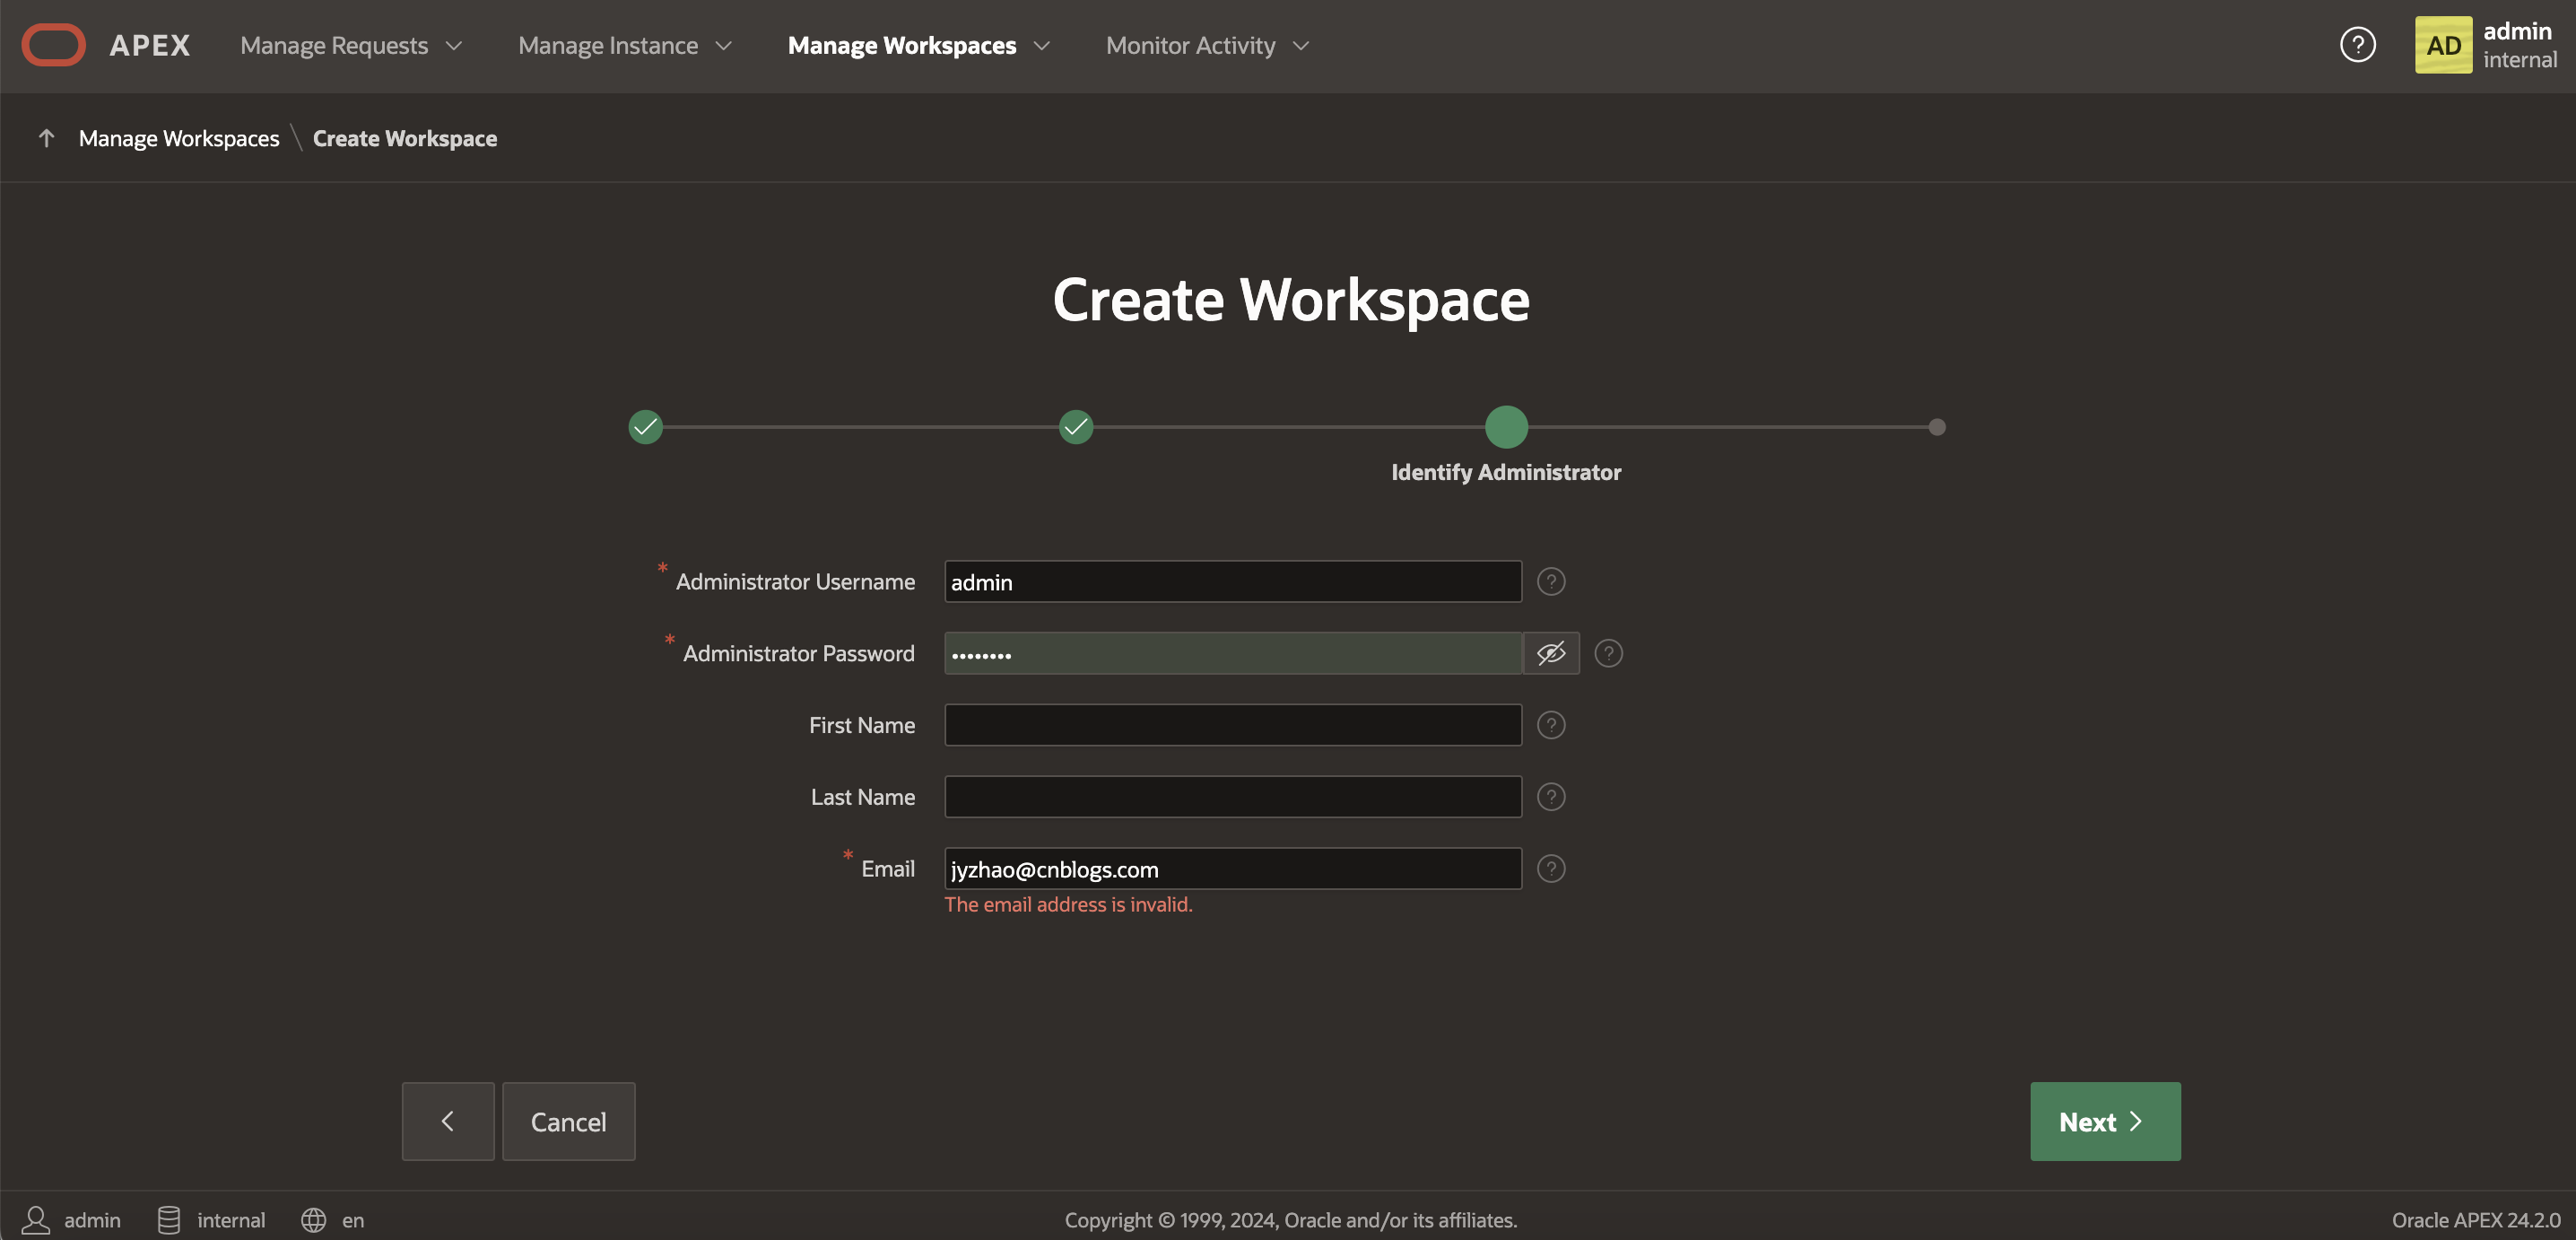
Task: Click the breadcrumb up-arrow icon
Action: [x=46, y=138]
